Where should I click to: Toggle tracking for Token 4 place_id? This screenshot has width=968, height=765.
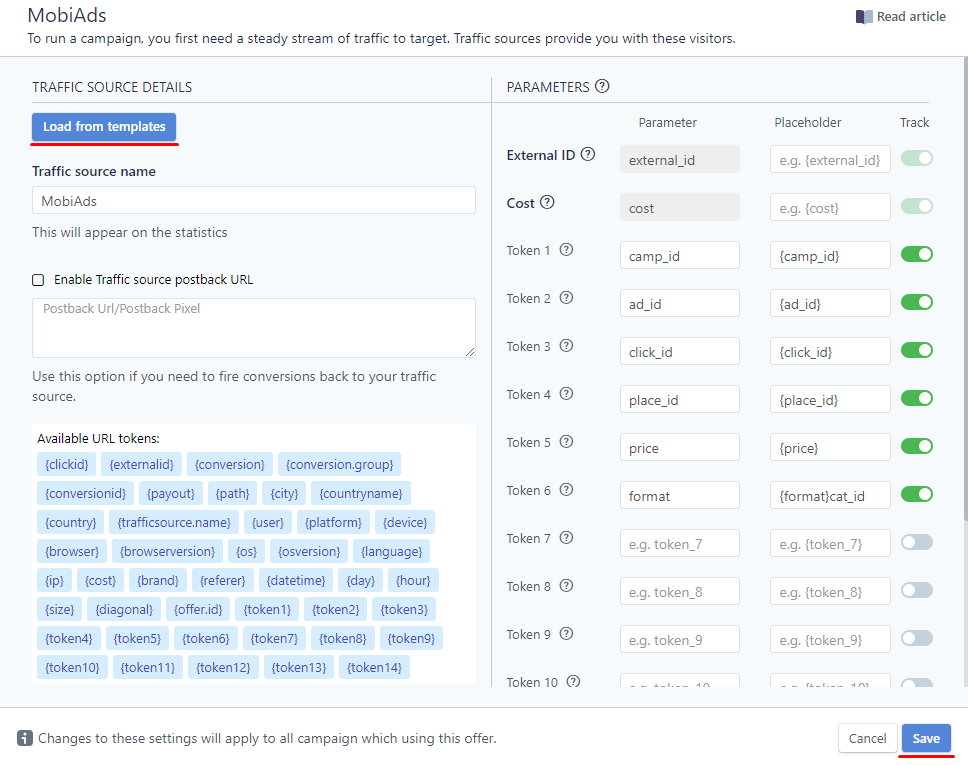(917, 398)
